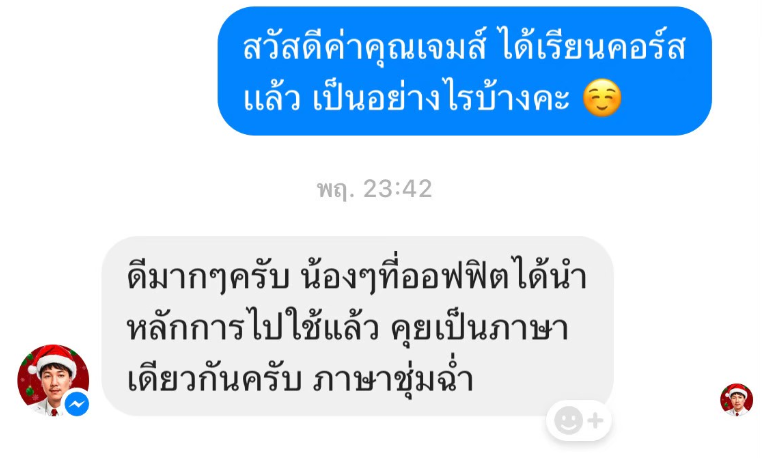This screenshot has height=458, width=763.
Task: Open the sender's Santa hat profile picture
Action: click(53, 380)
